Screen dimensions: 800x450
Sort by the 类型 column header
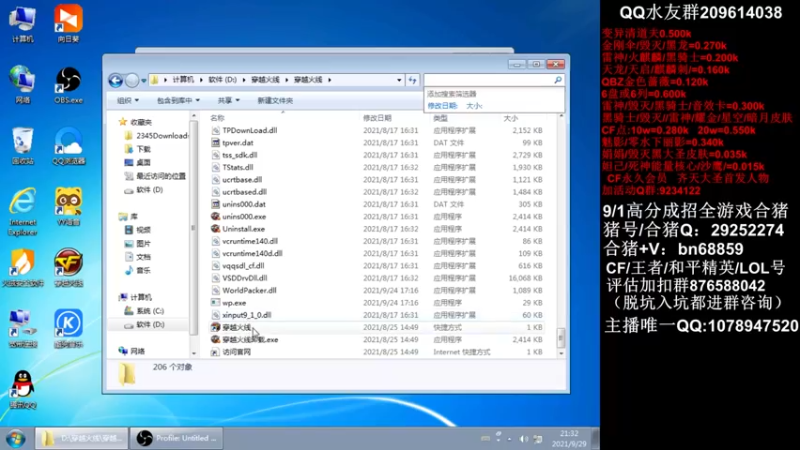click(x=440, y=118)
